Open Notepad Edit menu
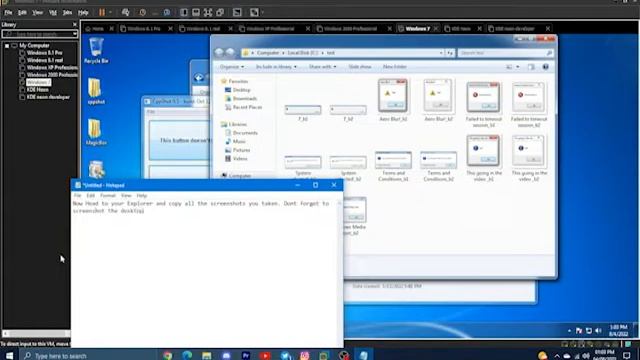 [90, 196]
